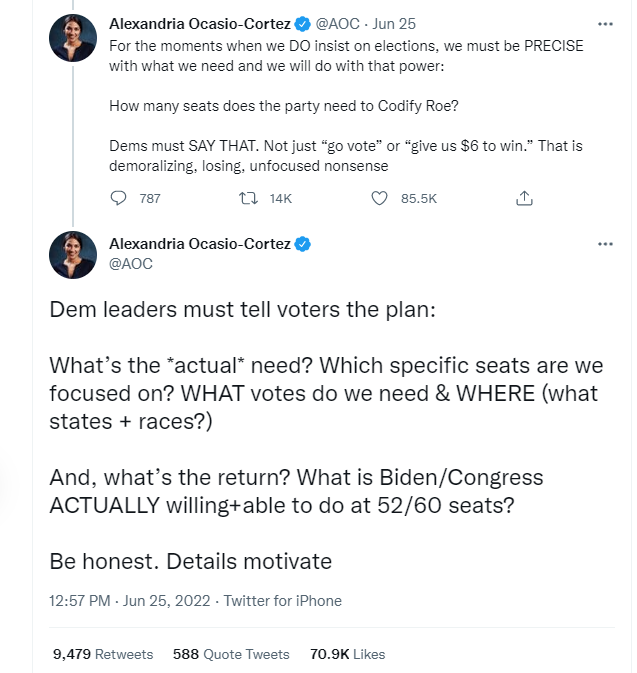This screenshot has height=673, width=637.
Task: Click the Twitter for iPhone source link
Action: [282, 601]
